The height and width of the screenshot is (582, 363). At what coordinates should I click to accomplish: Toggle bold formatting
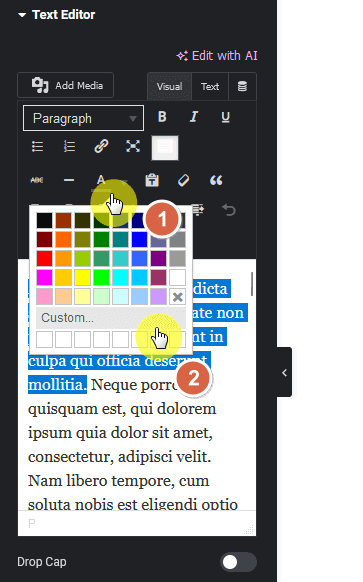162,117
